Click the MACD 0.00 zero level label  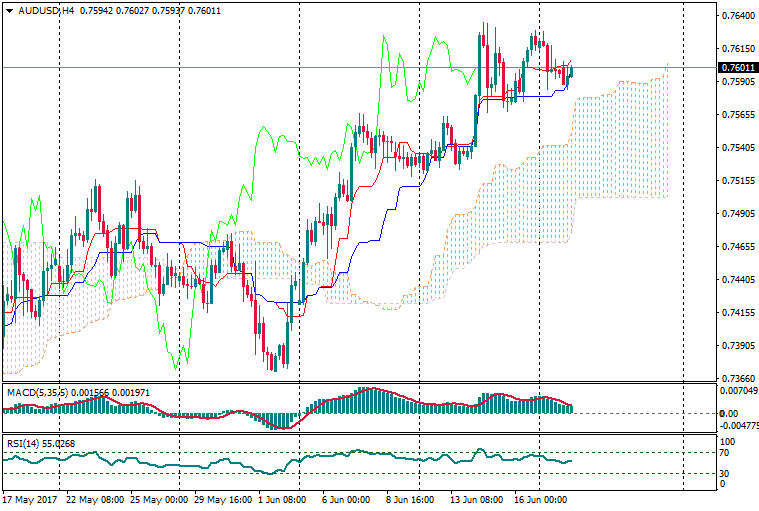[x=729, y=413]
